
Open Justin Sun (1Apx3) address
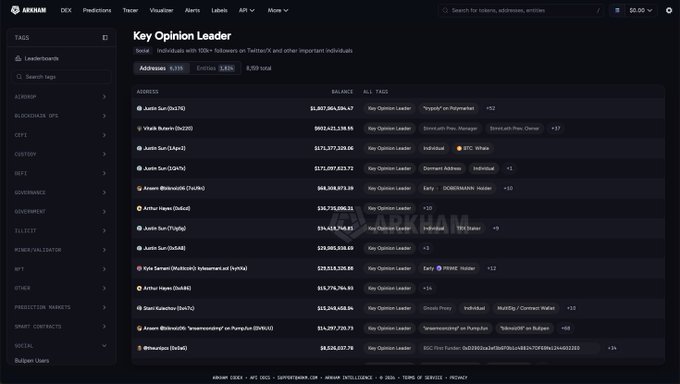[x=164, y=148]
